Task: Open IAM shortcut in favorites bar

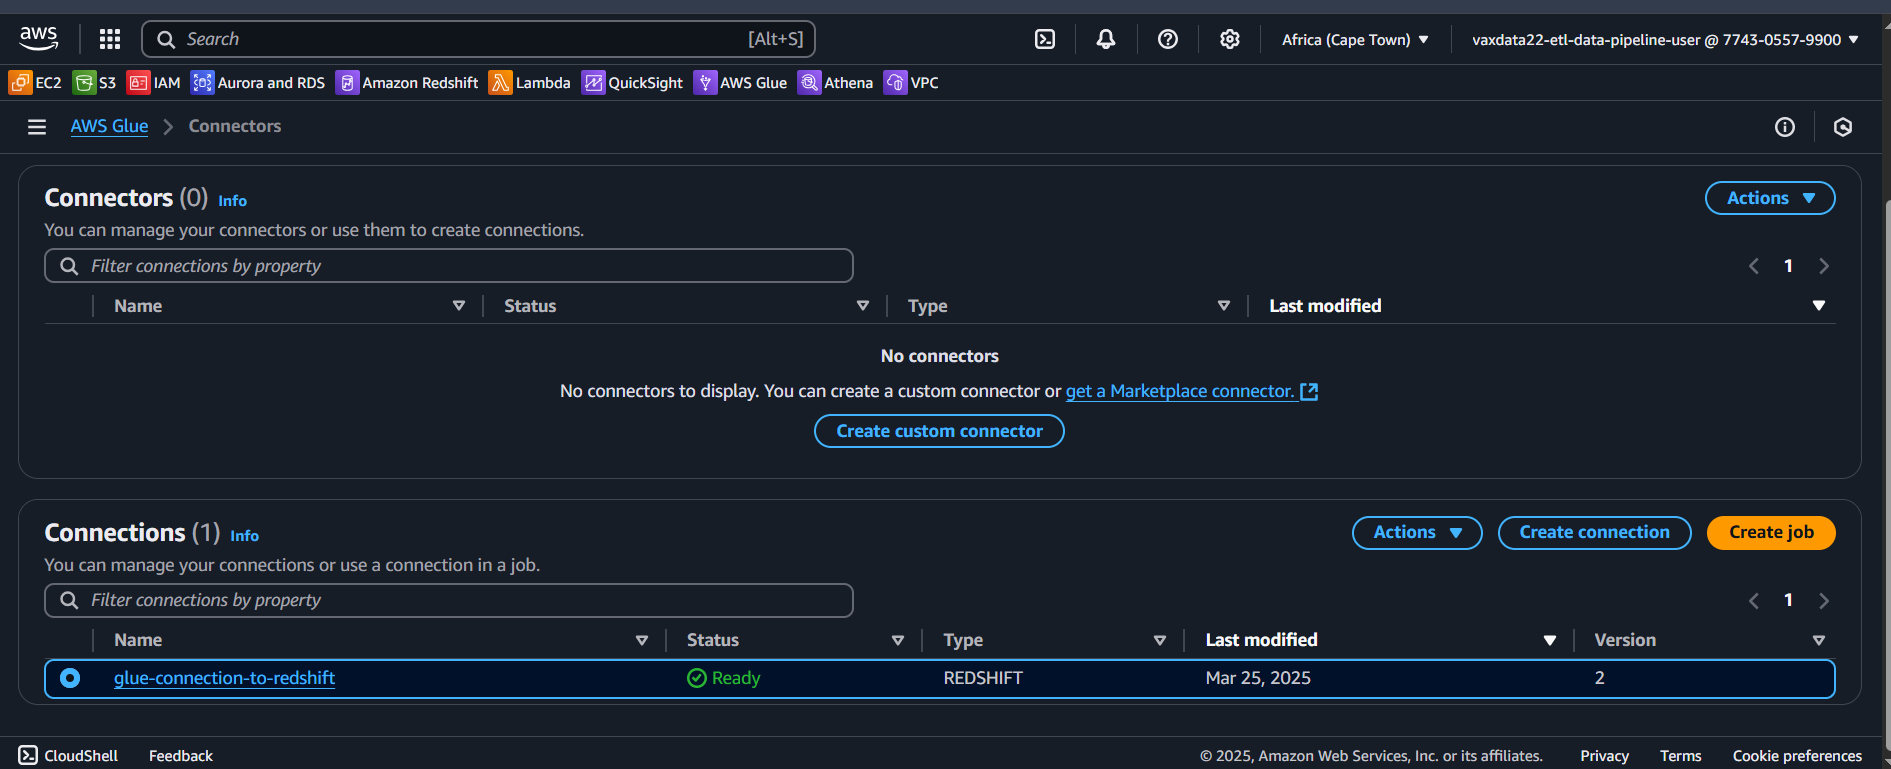Action: click(x=153, y=82)
